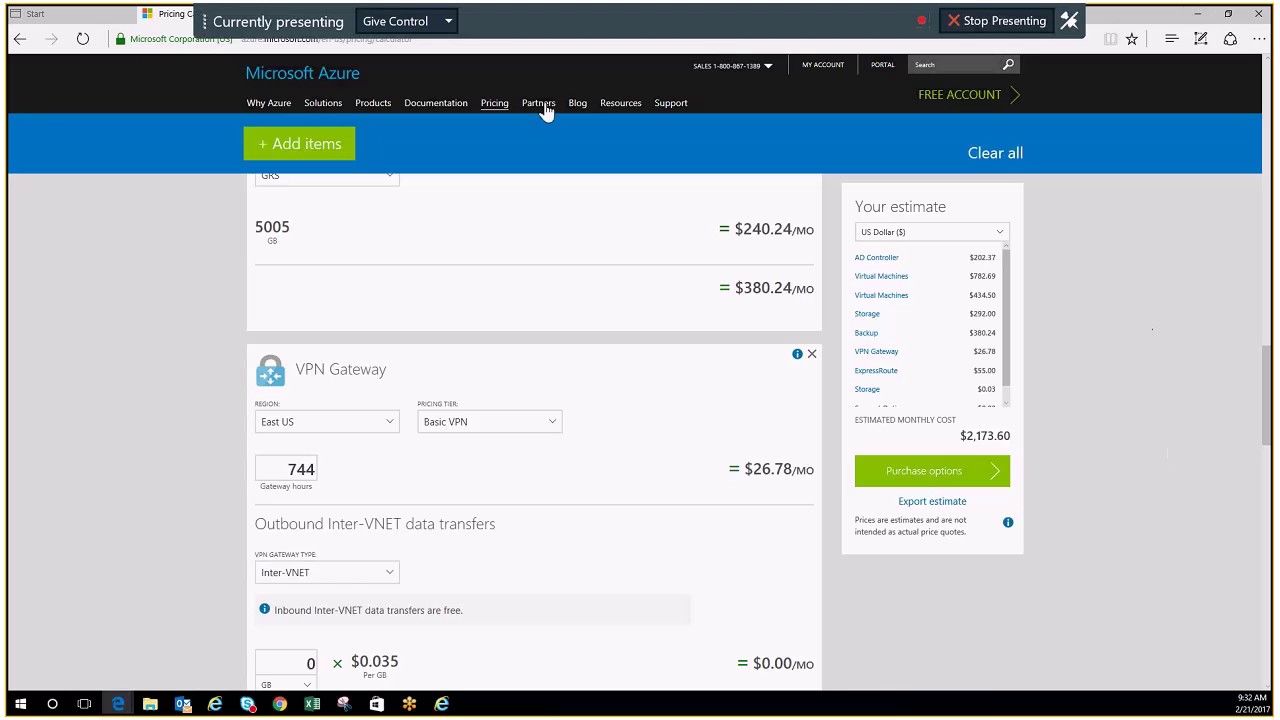Open Snipping Tool from taskbar
Viewport: 1280px width, 720px height.
(344, 704)
